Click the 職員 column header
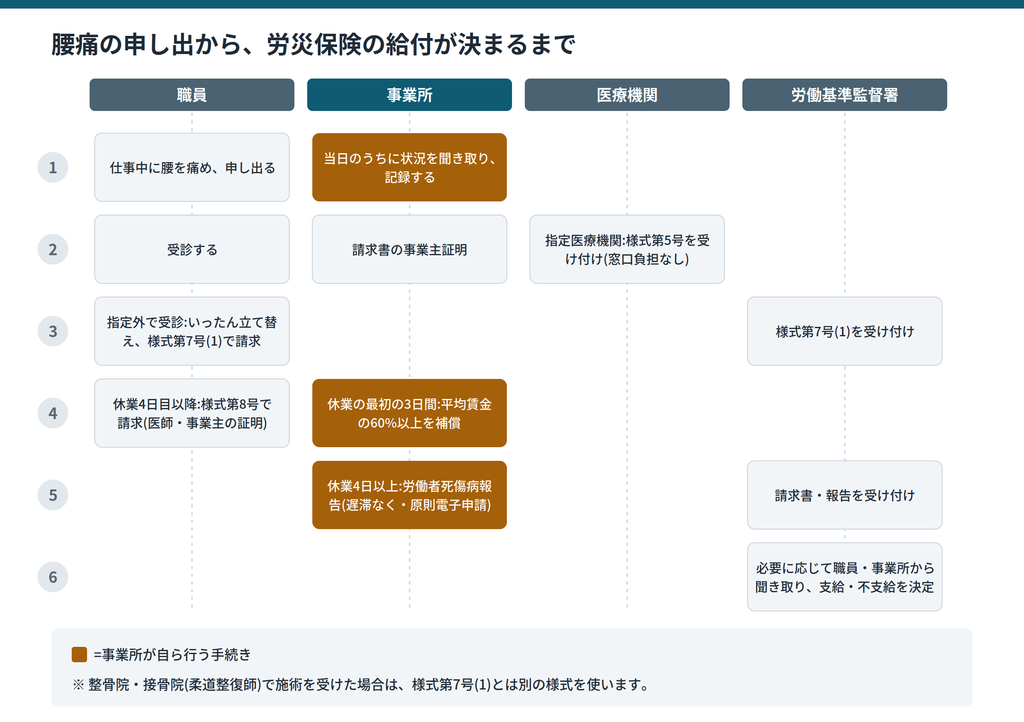1024x722 pixels. click(192, 95)
